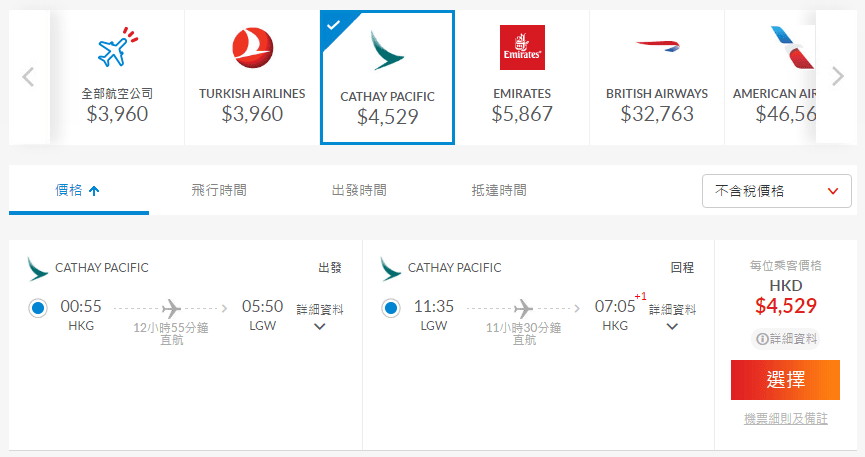
Task: Select the 11:35 LGW return flight radio
Action: 391,308
